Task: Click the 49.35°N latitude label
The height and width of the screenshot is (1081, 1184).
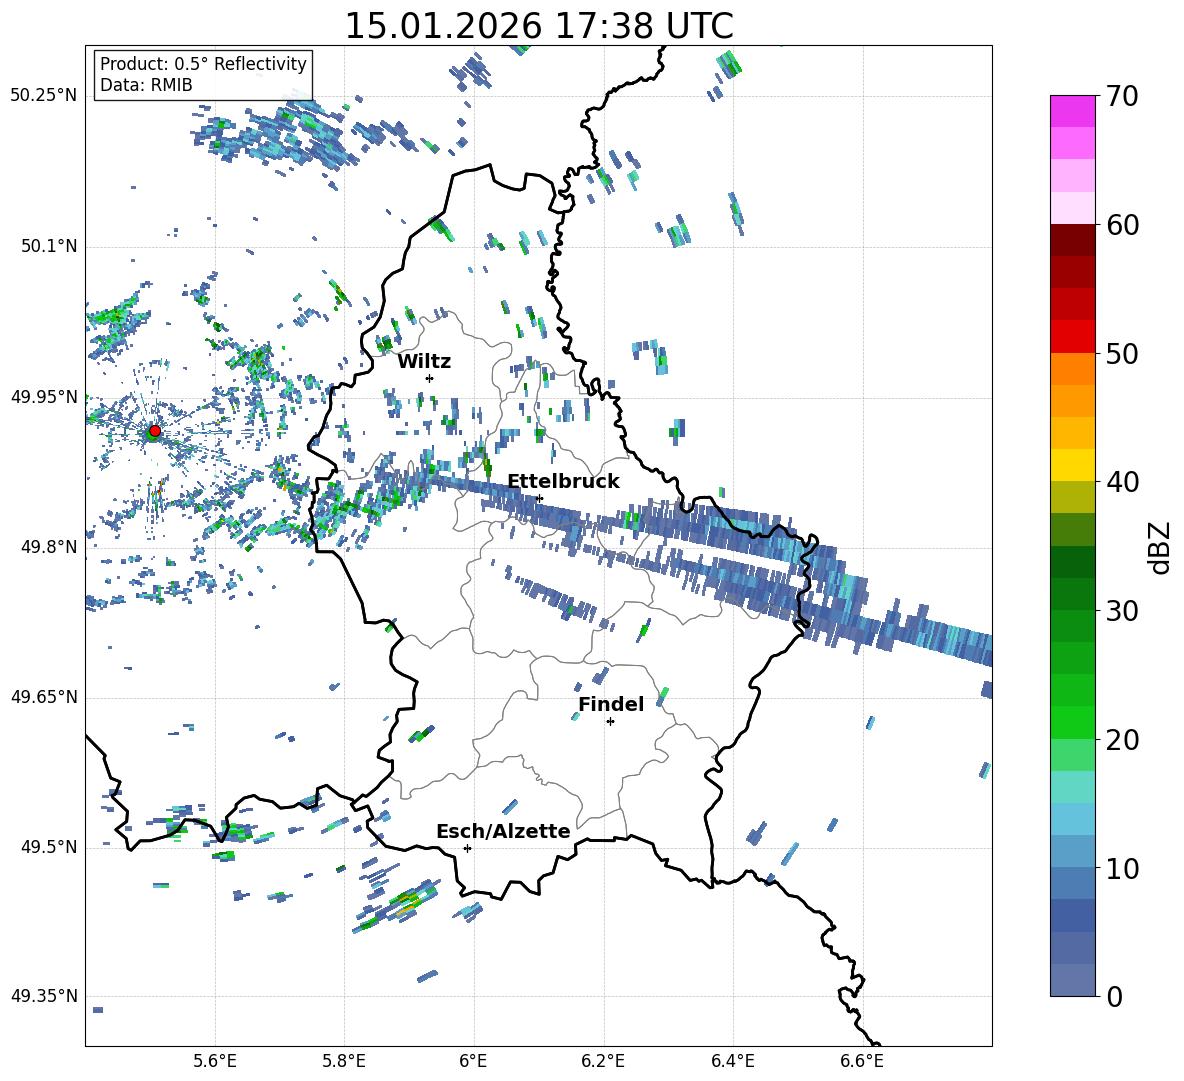Action: 44,996
